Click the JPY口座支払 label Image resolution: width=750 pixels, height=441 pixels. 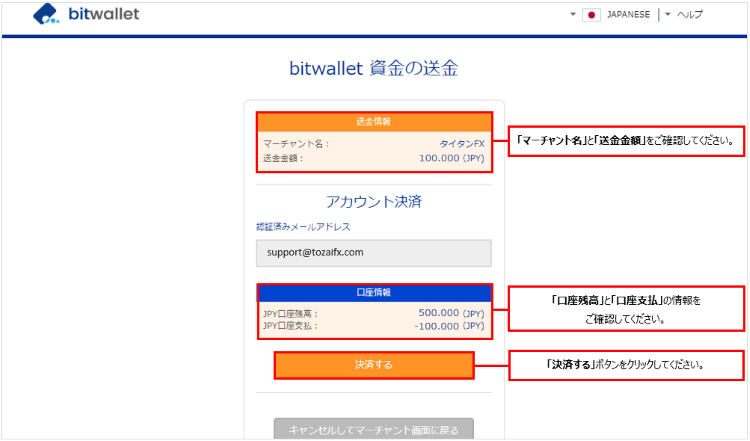pos(290,326)
